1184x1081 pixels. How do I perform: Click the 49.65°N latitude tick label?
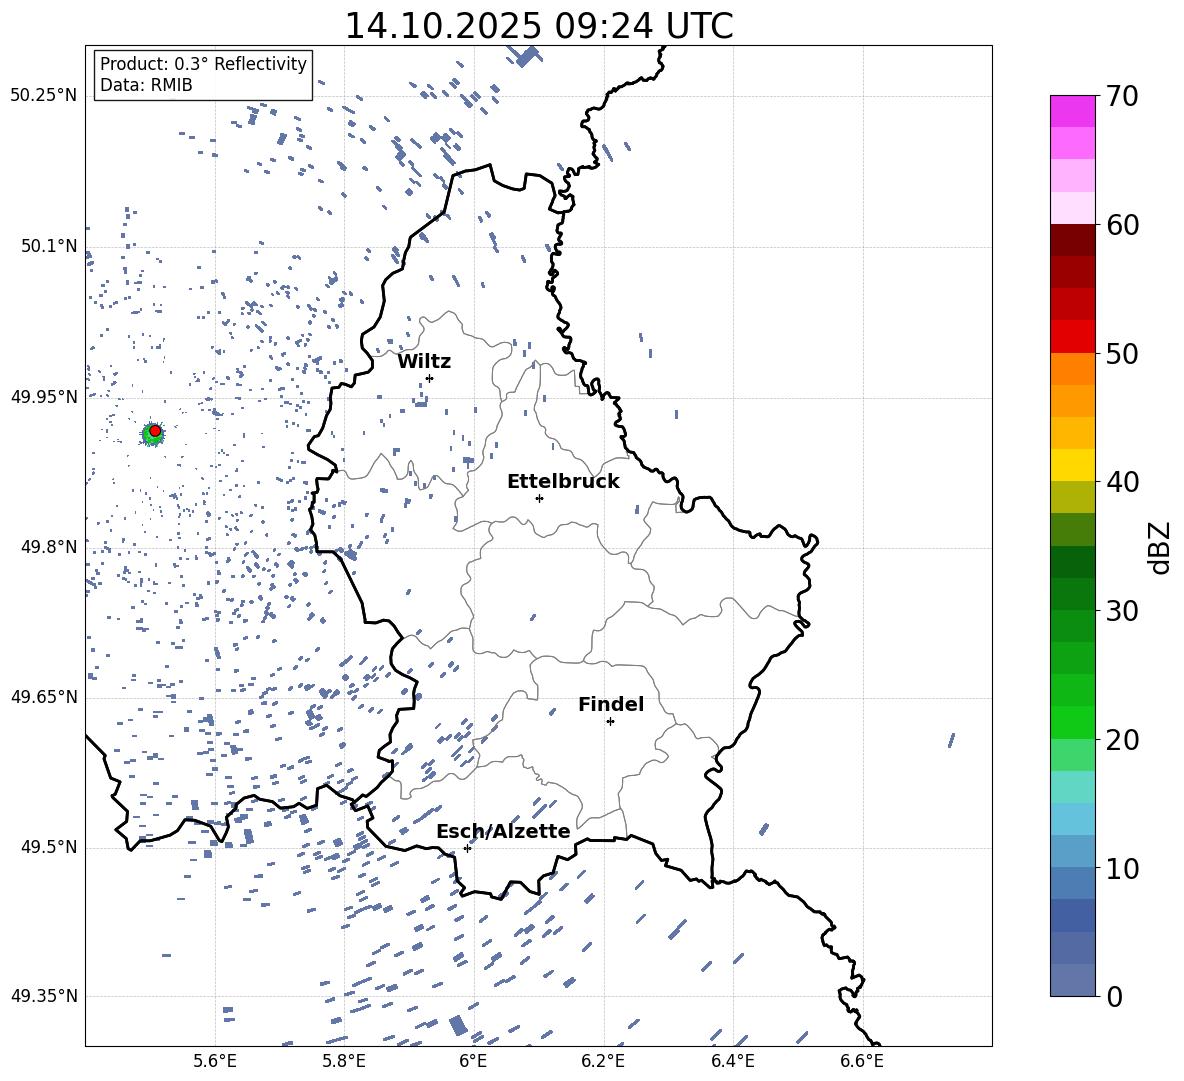[44, 696]
